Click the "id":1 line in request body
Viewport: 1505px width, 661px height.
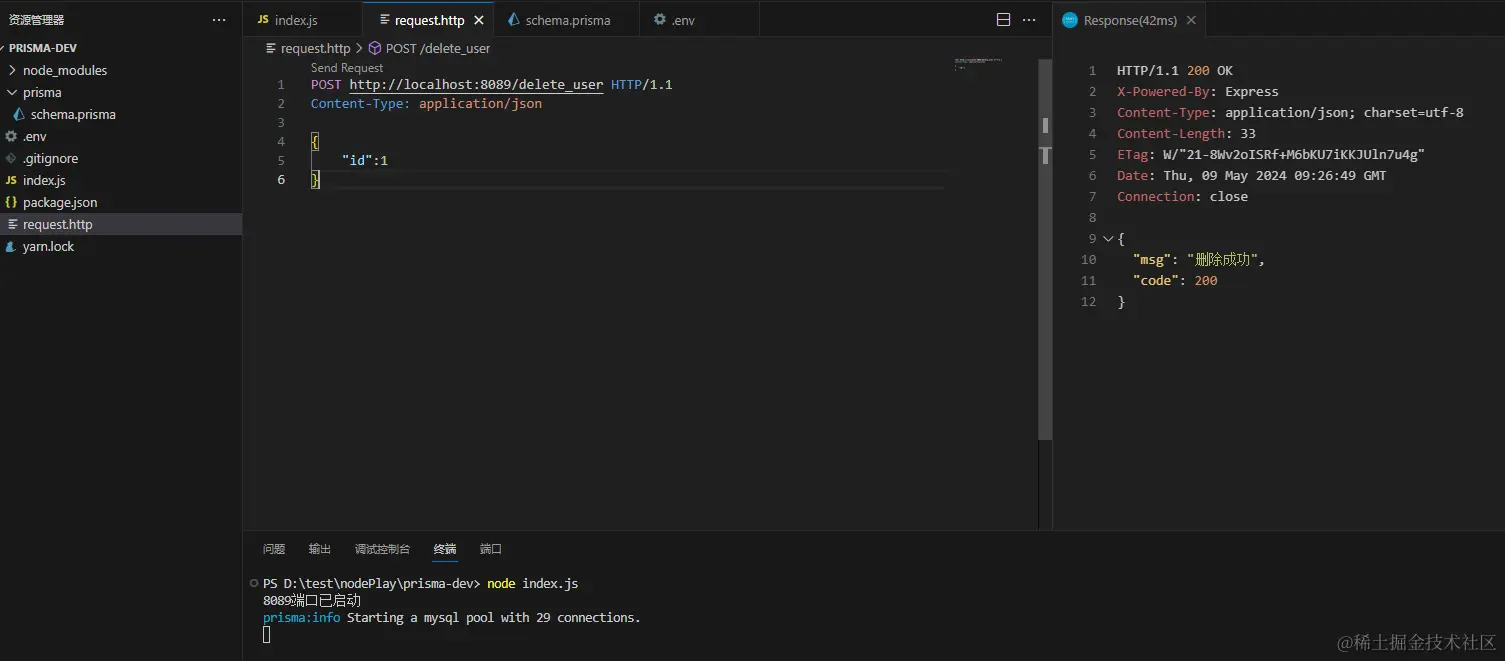tap(365, 161)
